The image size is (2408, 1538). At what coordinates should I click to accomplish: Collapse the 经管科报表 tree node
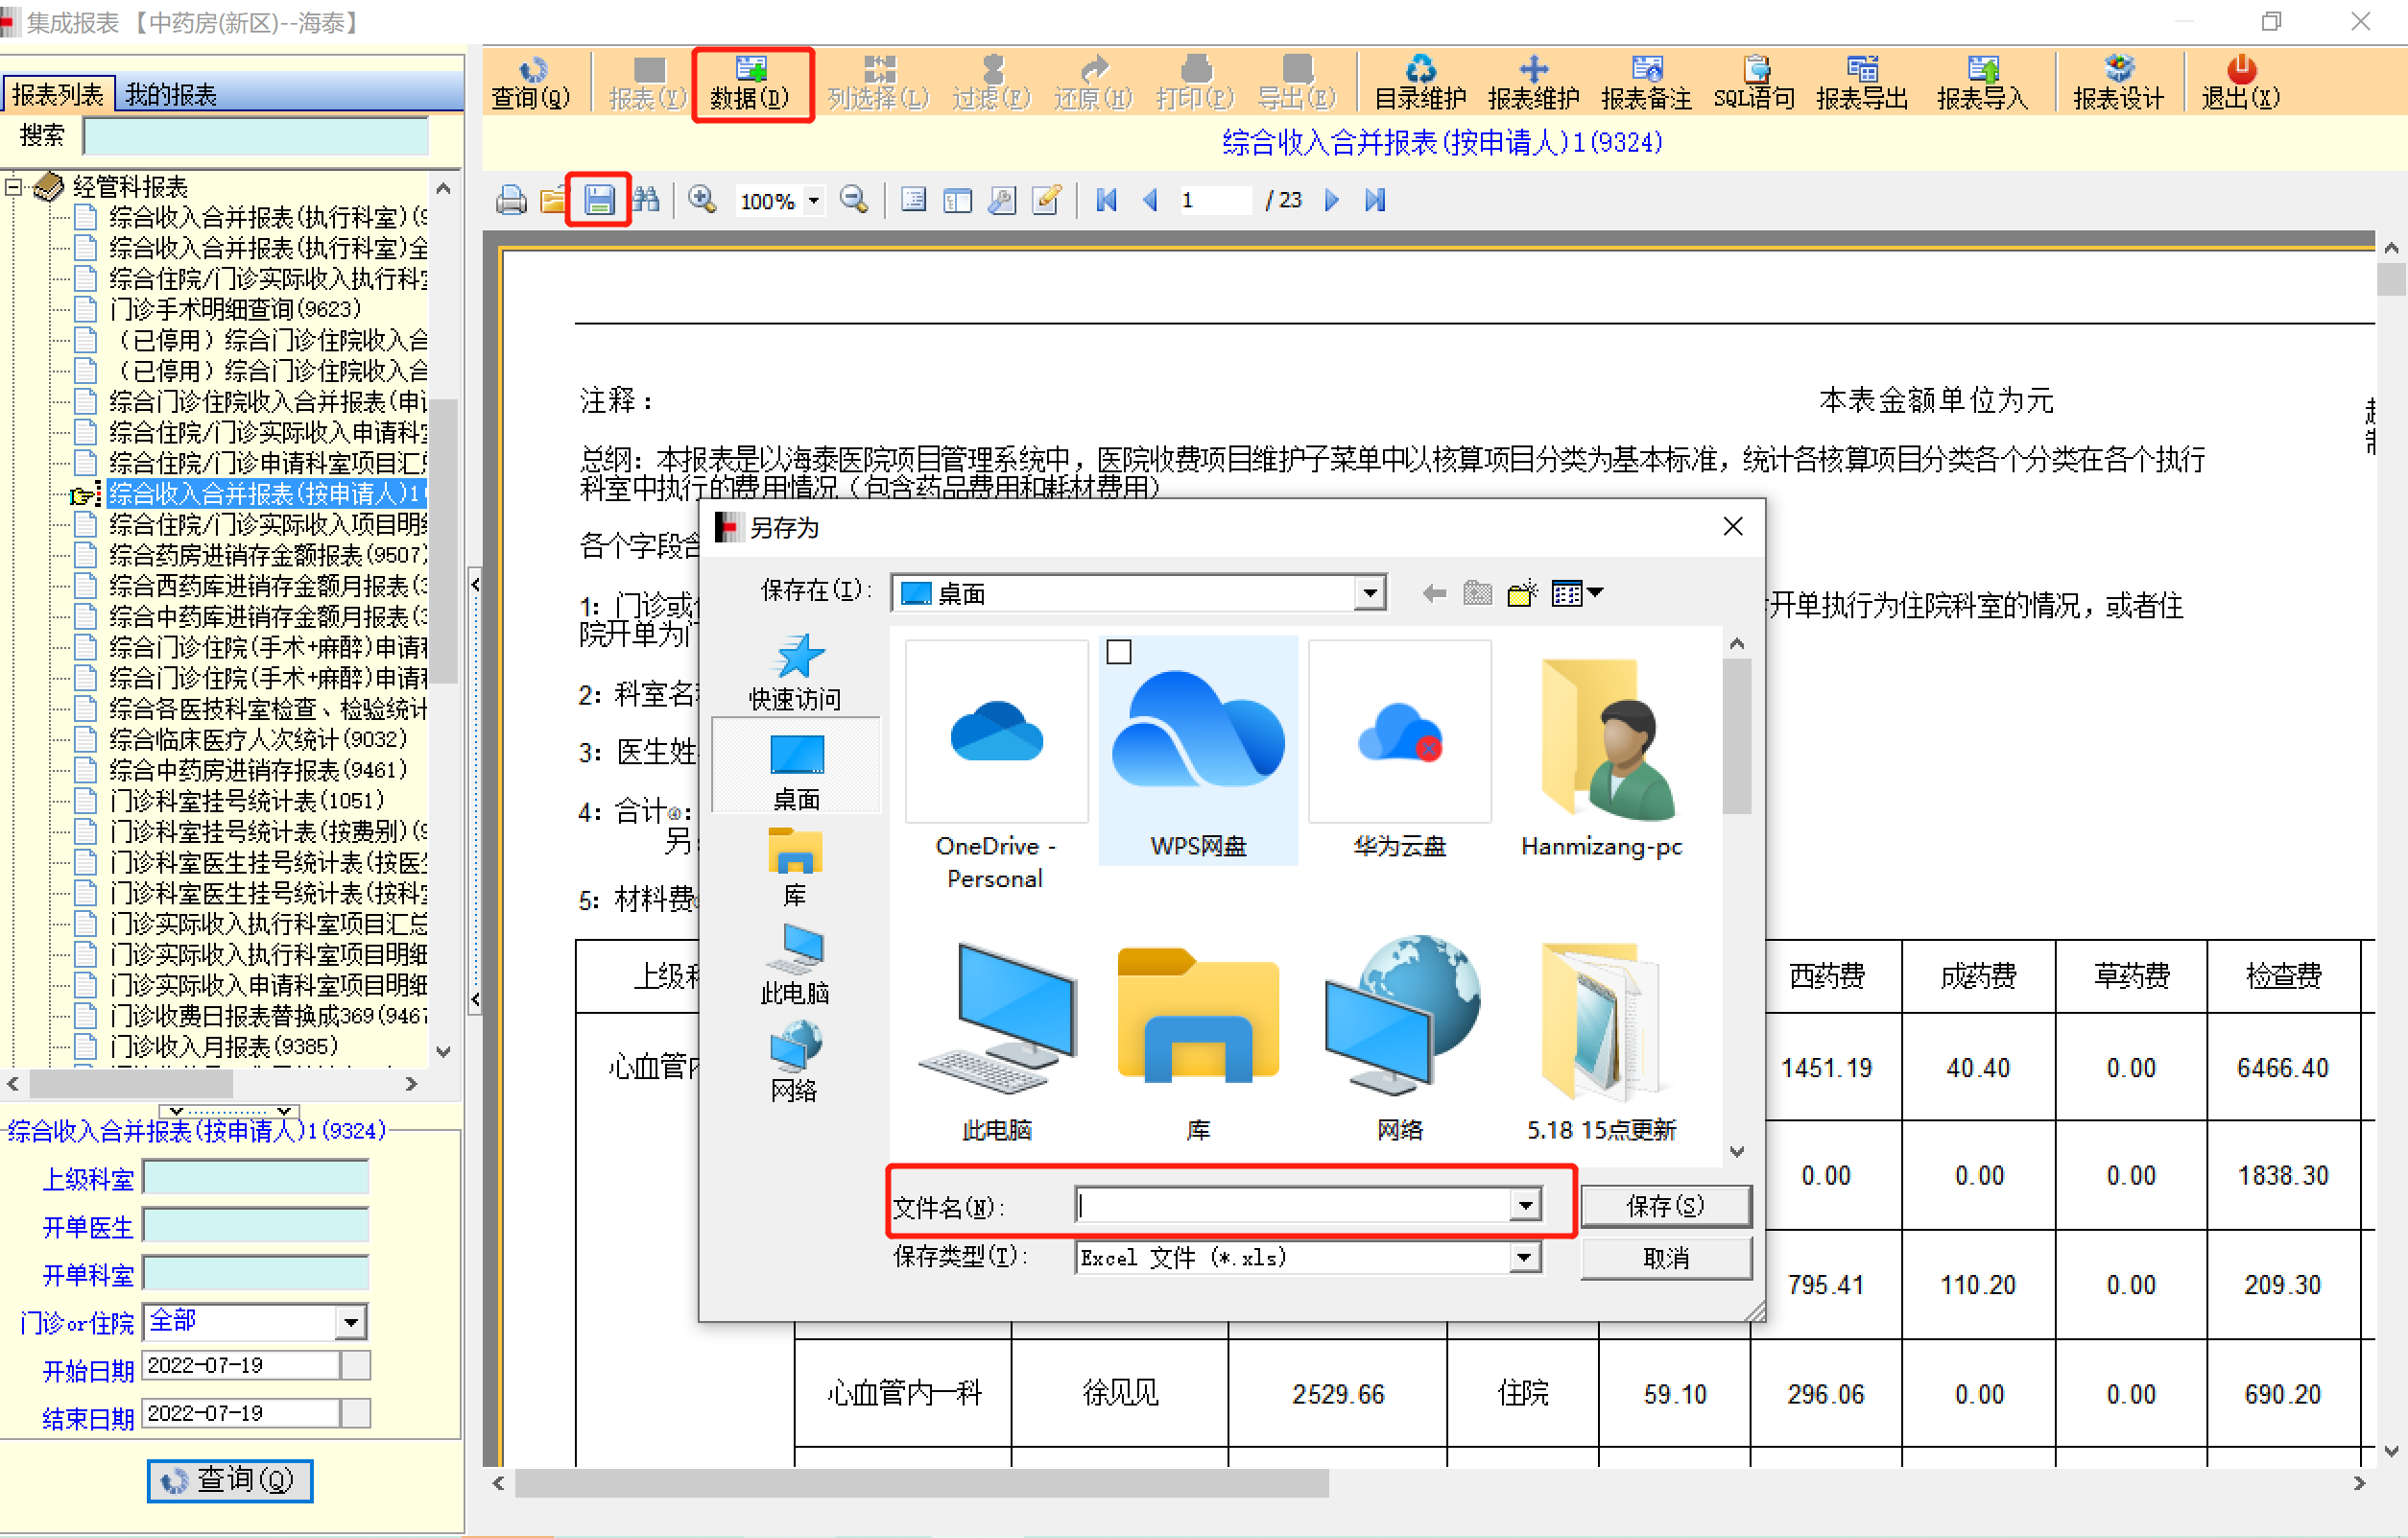click(x=14, y=187)
